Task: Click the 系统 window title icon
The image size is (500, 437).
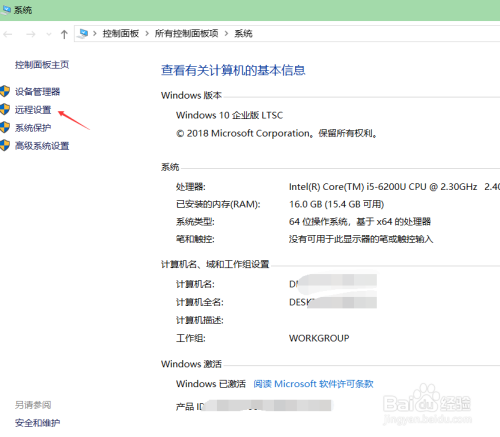Action: [x=6, y=10]
